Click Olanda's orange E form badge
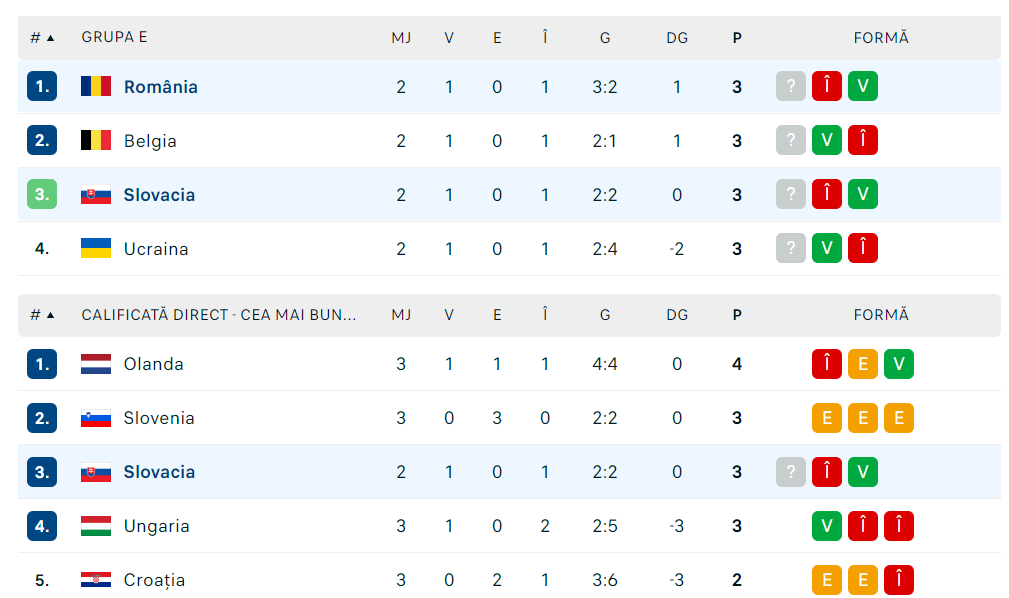Viewport: 1009px width, 598px height. pos(863,364)
